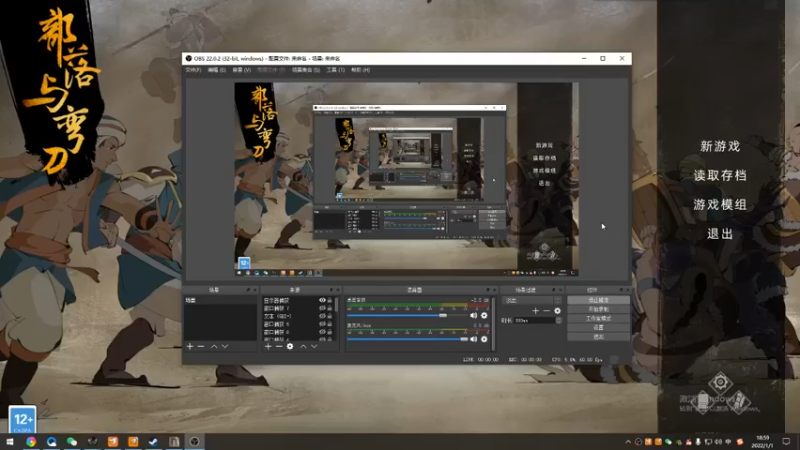Undock the Scene Transitions panel with its float icon

pyautogui.click(x=554, y=290)
